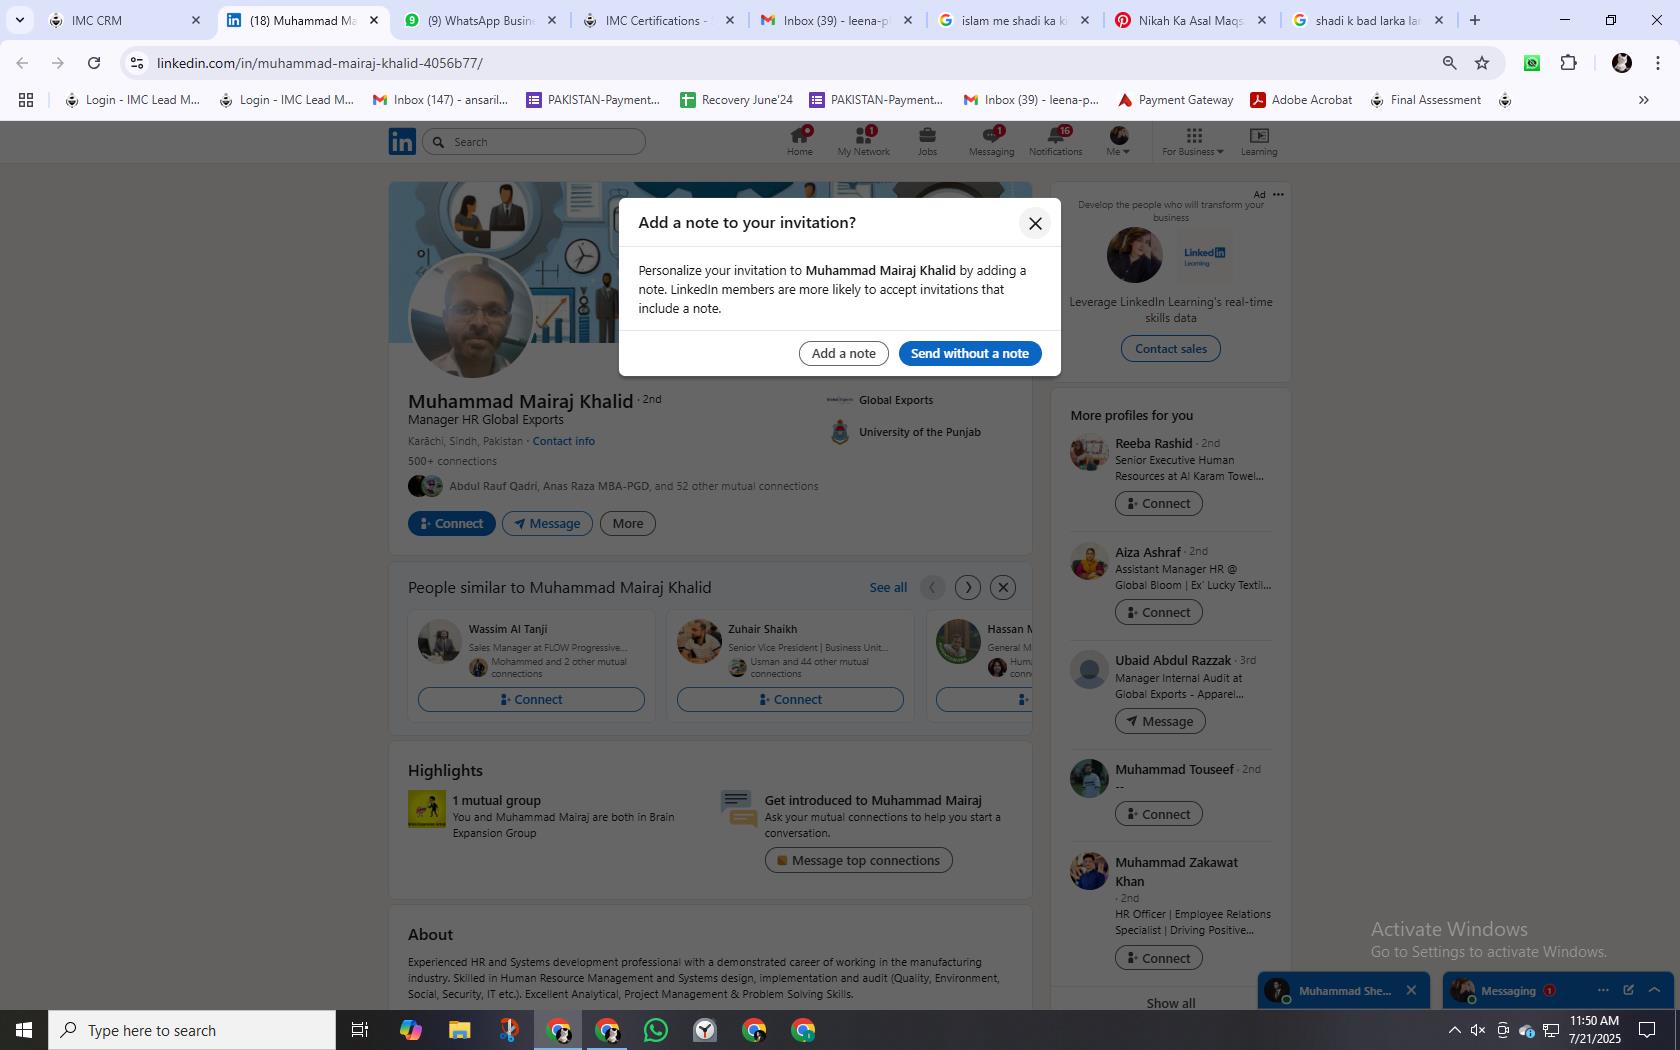Viewport: 1680px width, 1050px height.
Task: Open Messaging nav icon
Action: (991, 141)
